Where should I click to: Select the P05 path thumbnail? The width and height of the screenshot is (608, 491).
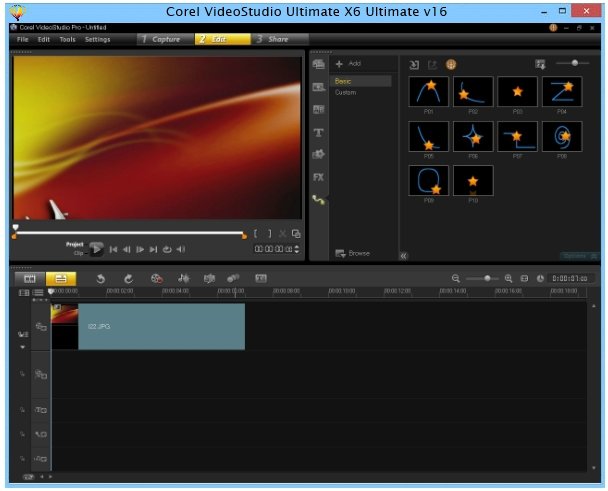click(428, 136)
